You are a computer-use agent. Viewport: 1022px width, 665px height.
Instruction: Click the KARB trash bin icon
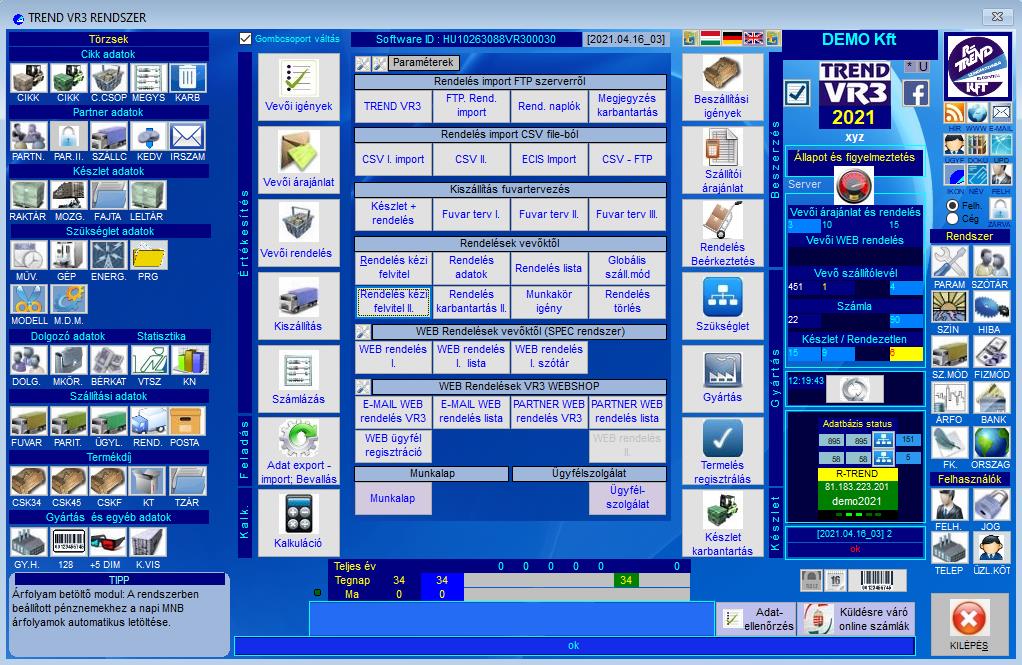point(188,78)
